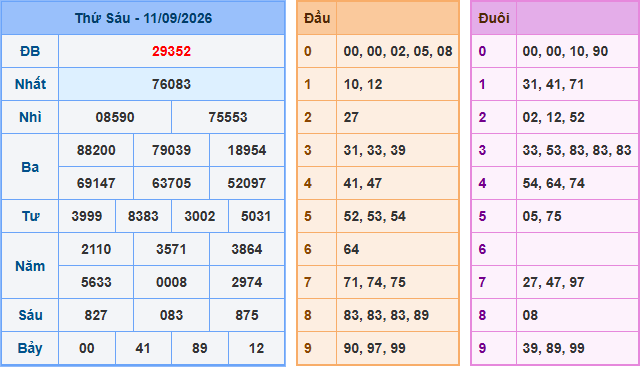This screenshot has height=367, width=641.
Task: Click the 'Sáu' row label
Action: 30,315
